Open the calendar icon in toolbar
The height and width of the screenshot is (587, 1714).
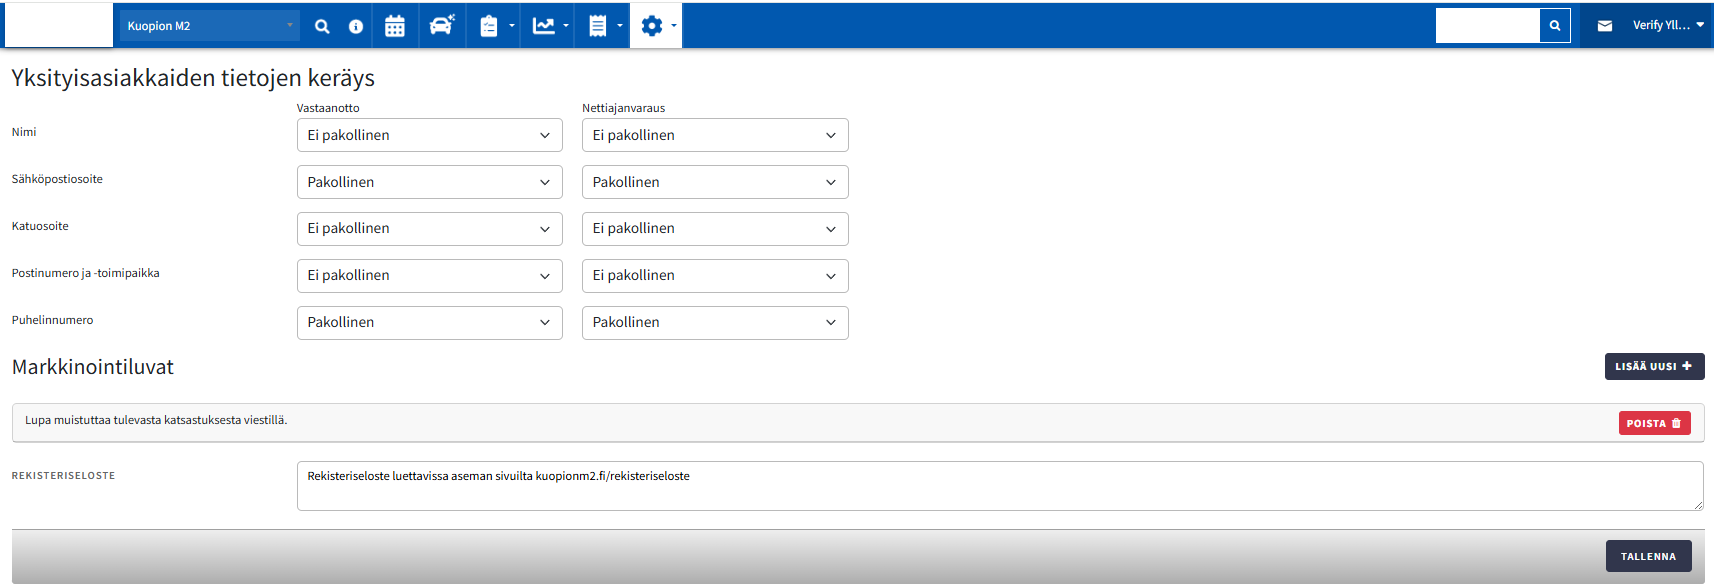(395, 26)
